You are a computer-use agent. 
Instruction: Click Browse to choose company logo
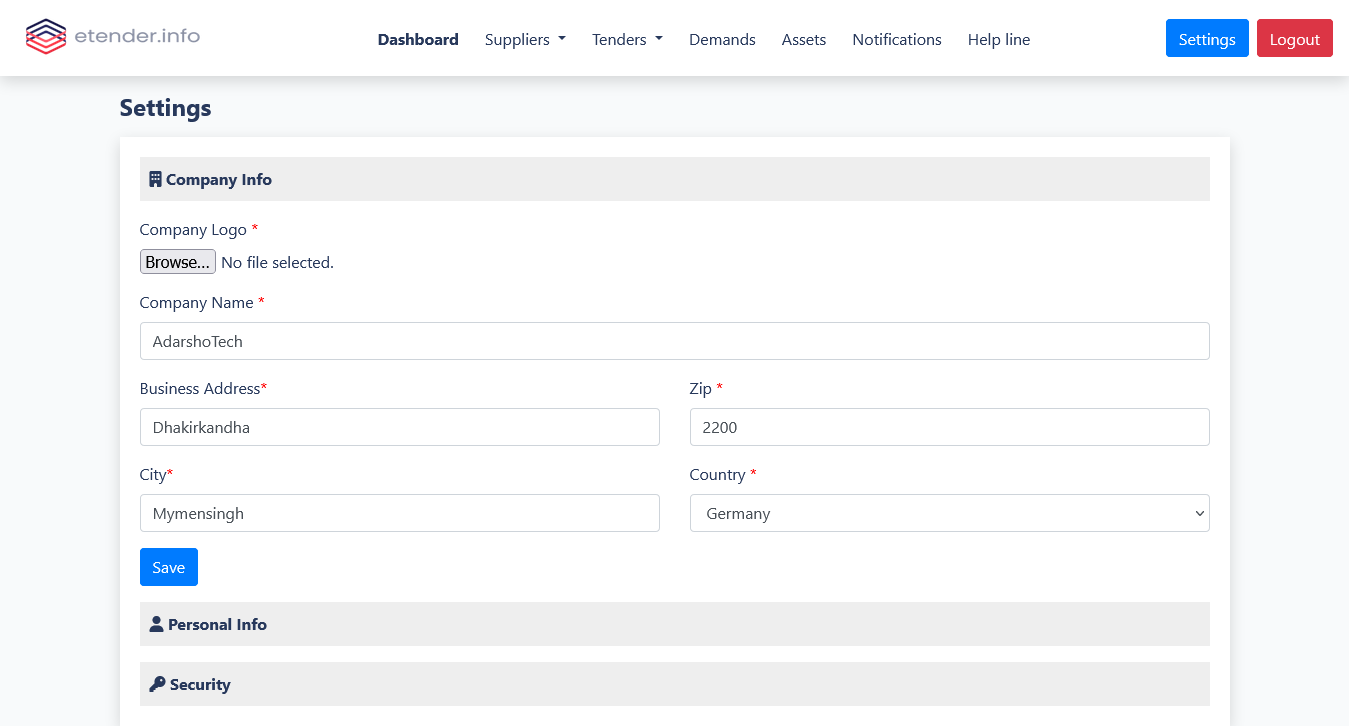click(x=178, y=262)
